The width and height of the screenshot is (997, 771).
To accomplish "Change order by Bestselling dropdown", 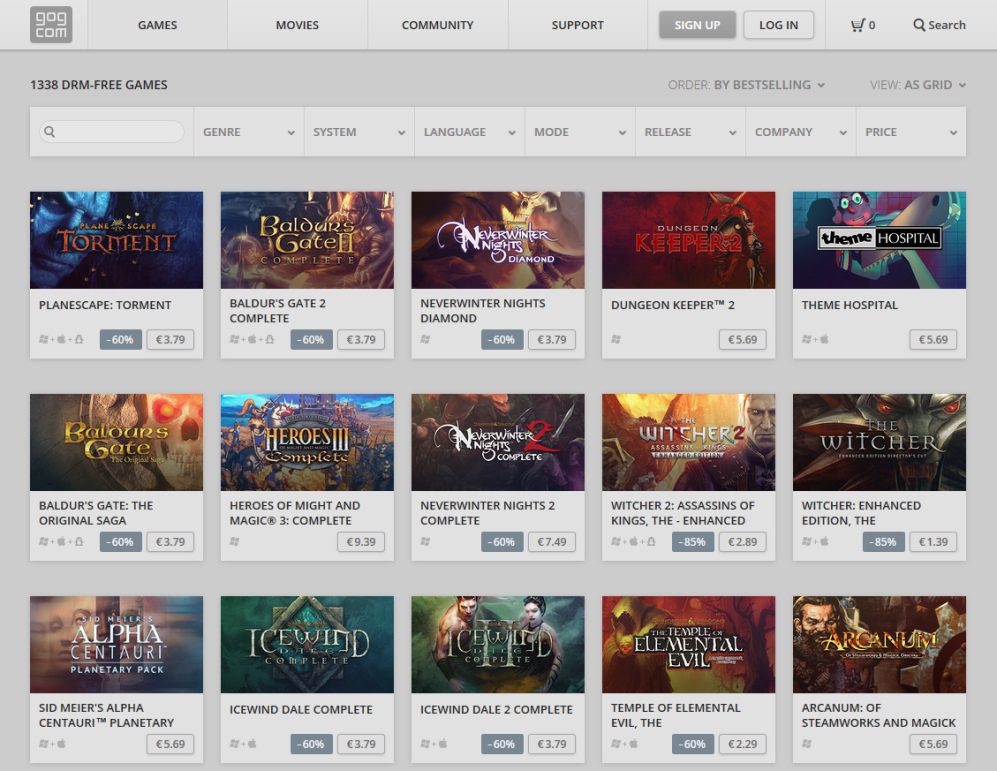I will [x=769, y=85].
